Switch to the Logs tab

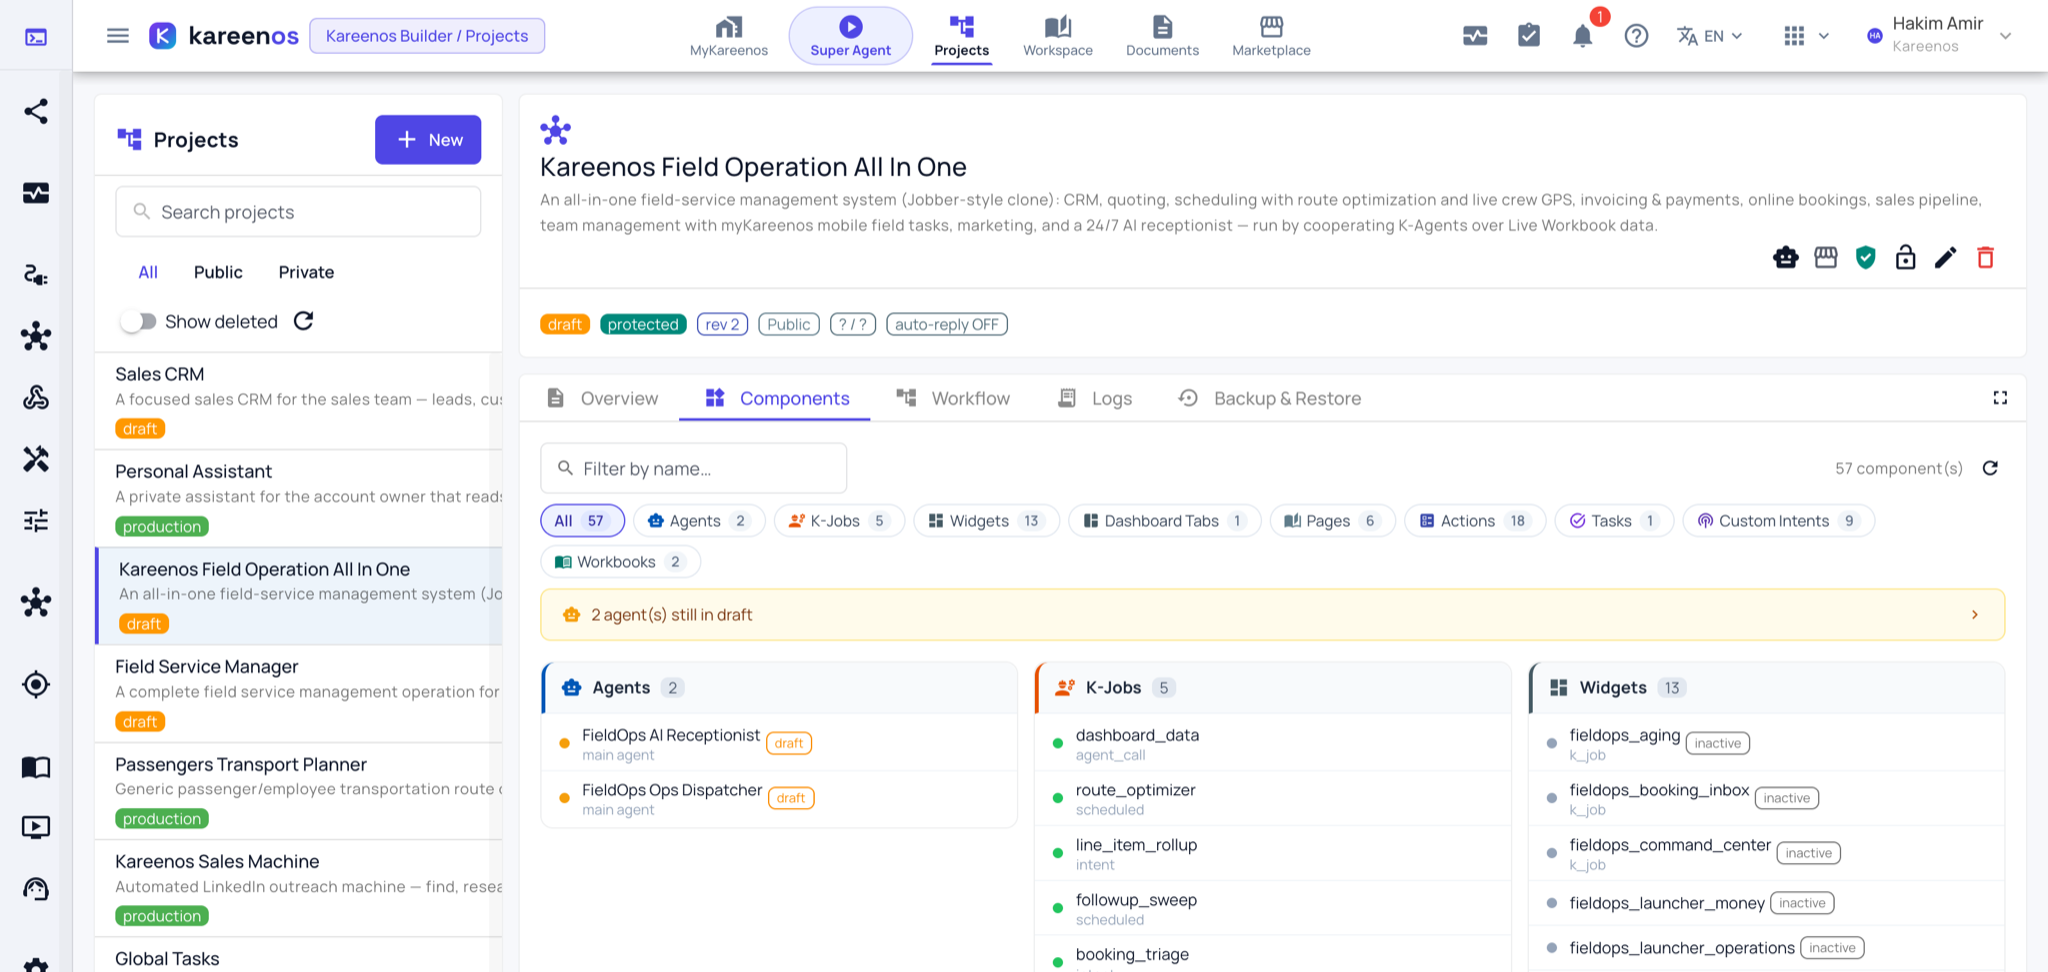click(x=1095, y=398)
